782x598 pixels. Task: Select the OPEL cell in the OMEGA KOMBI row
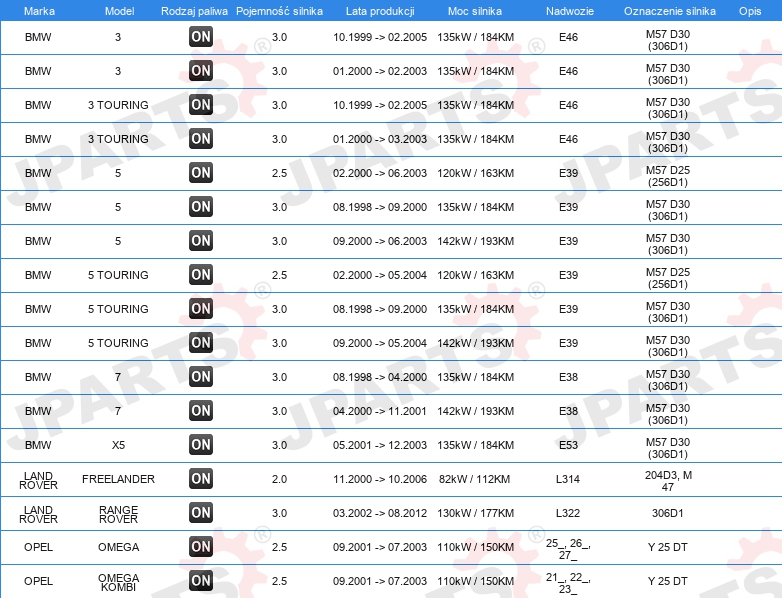pos(38,581)
